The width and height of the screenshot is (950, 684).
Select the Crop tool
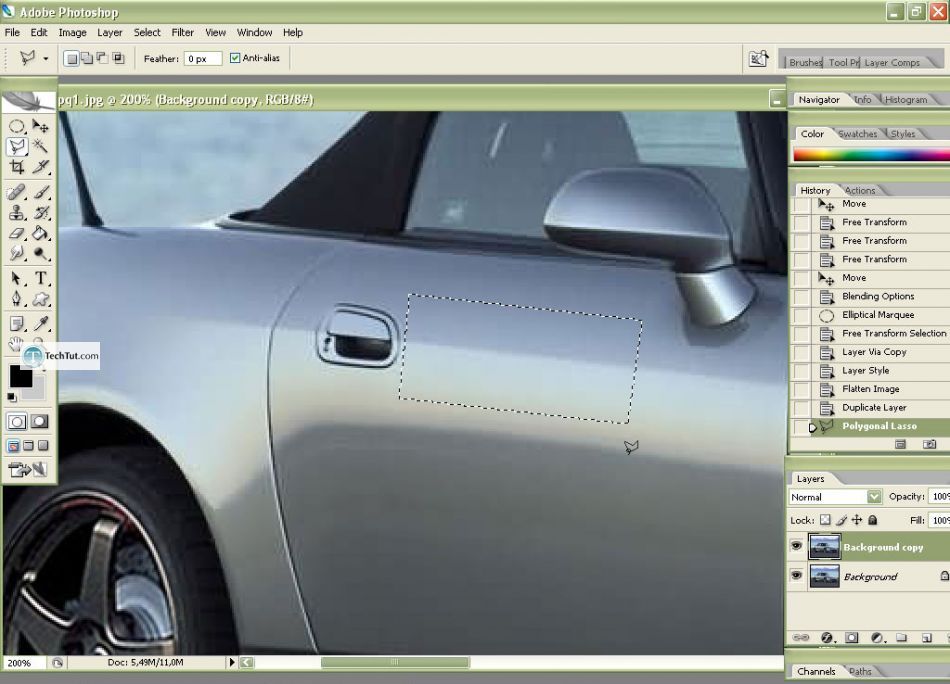coord(16,167)
